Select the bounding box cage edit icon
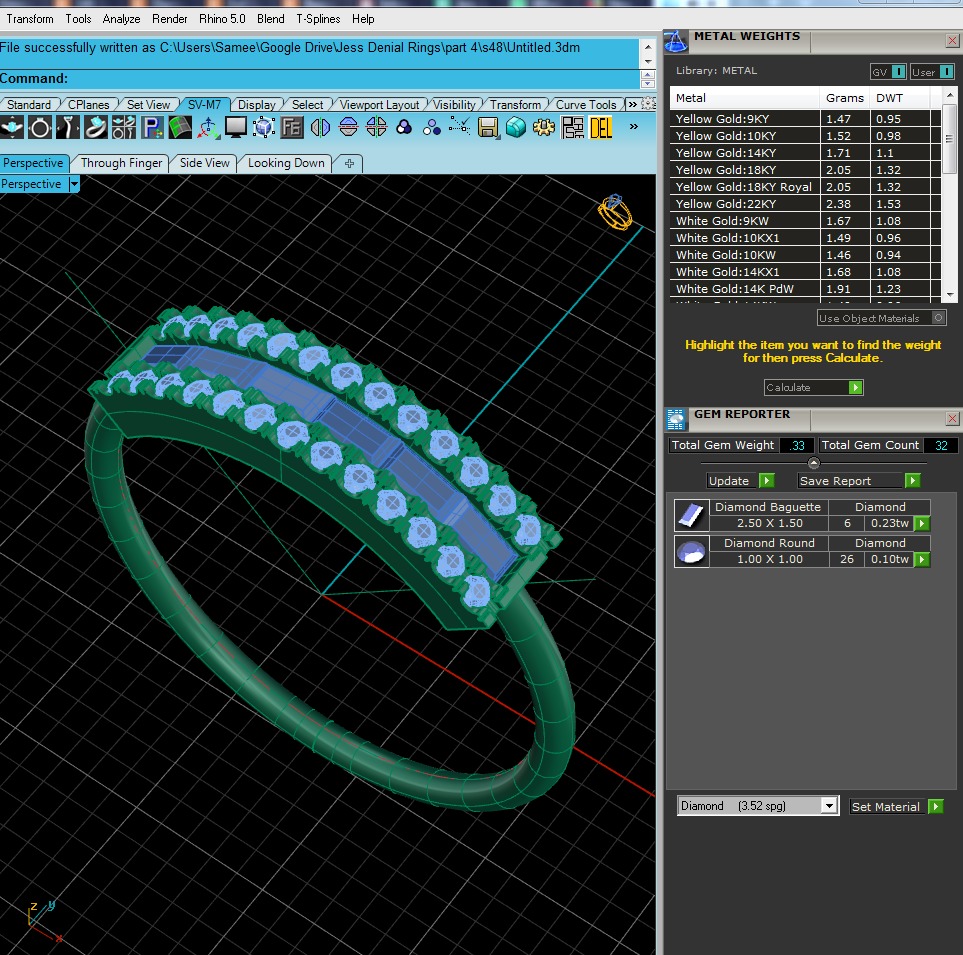 (x=264, y=127)
